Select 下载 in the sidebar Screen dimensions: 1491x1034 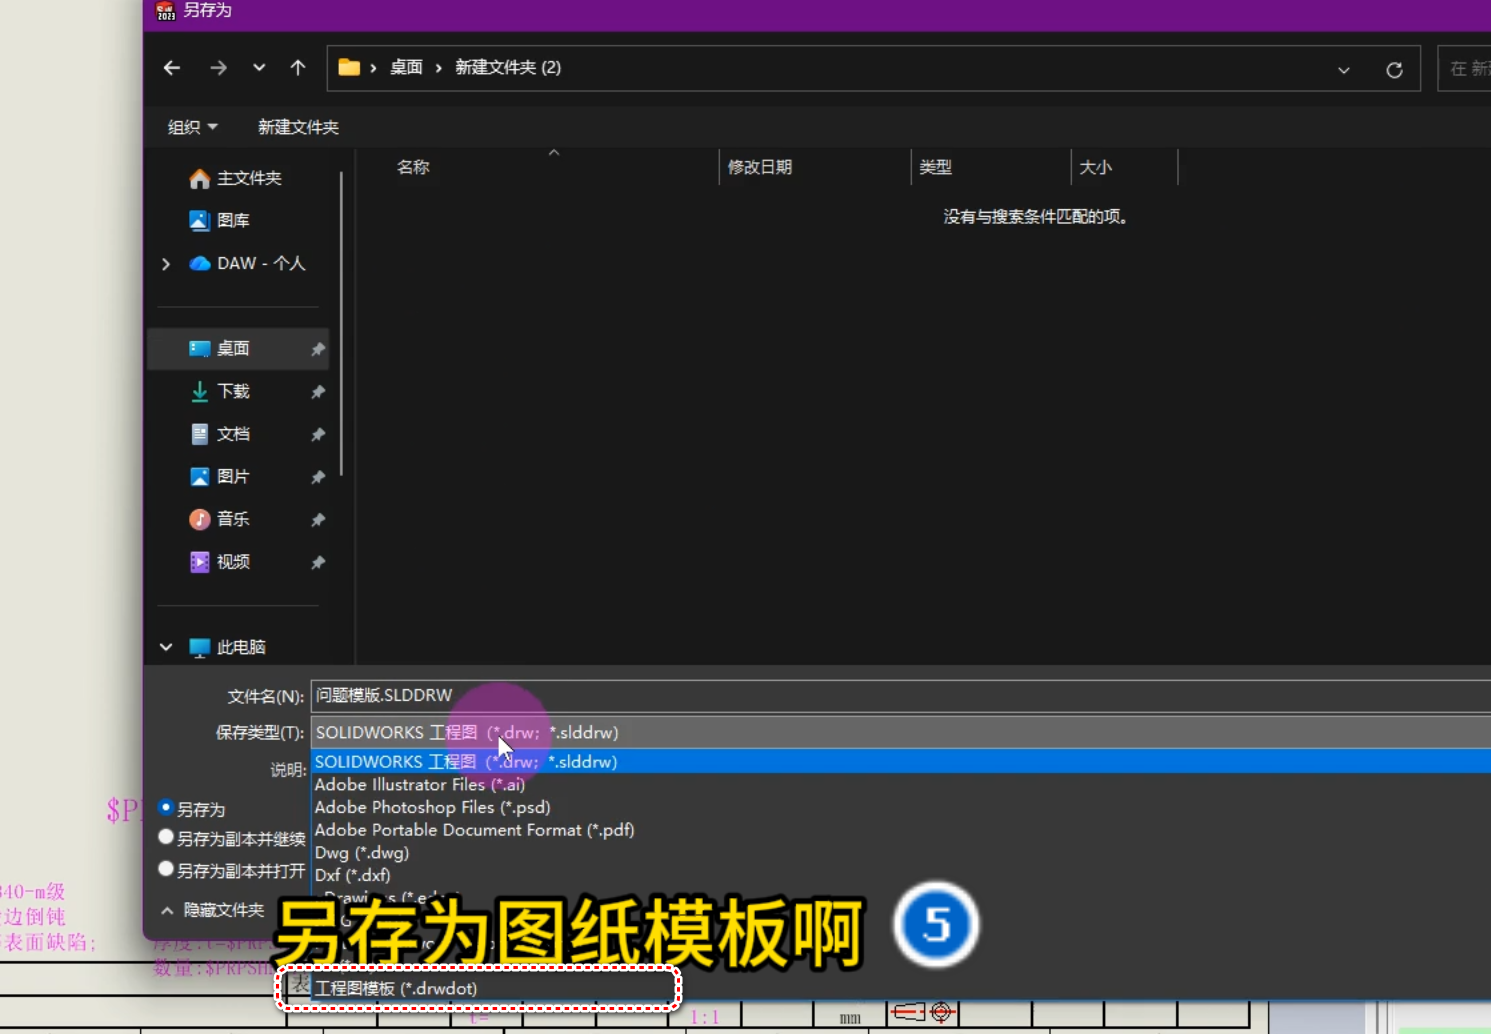[x=233, y=391]
